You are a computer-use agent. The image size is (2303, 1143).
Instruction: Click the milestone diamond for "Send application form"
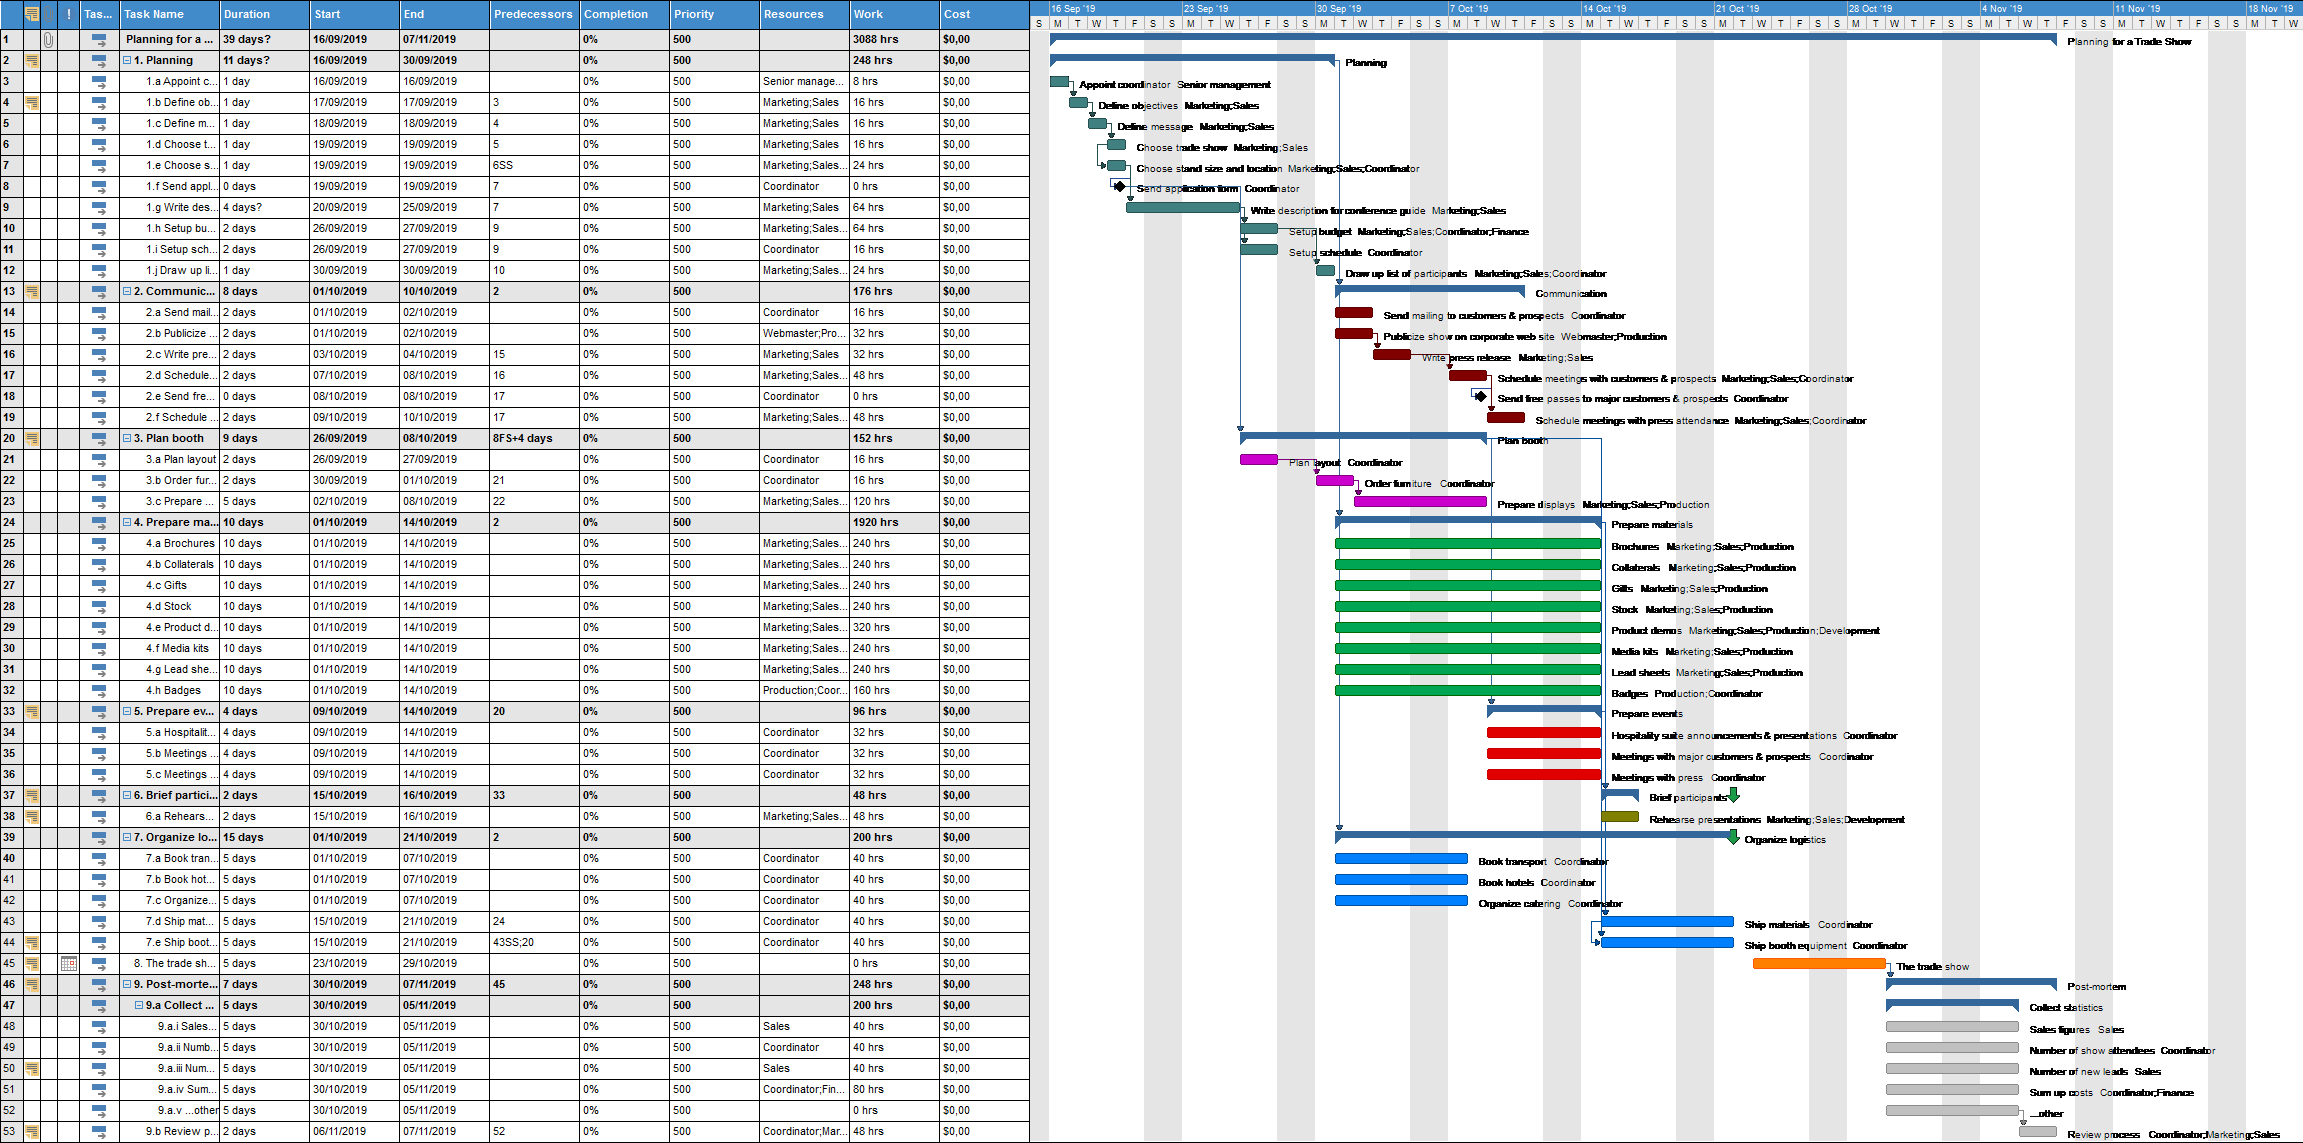pyautogui.click(x=1120, y=186)
